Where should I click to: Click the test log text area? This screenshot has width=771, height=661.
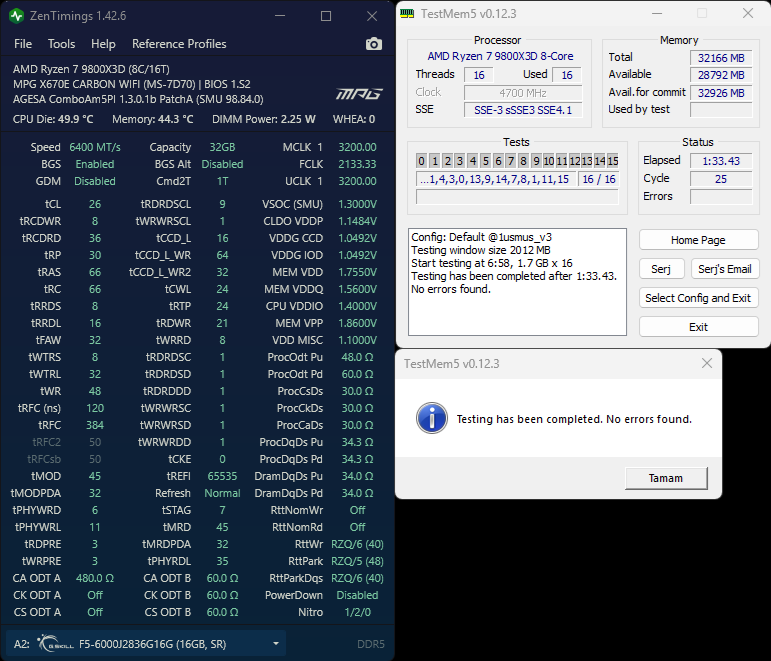click(x=517, y=282)
